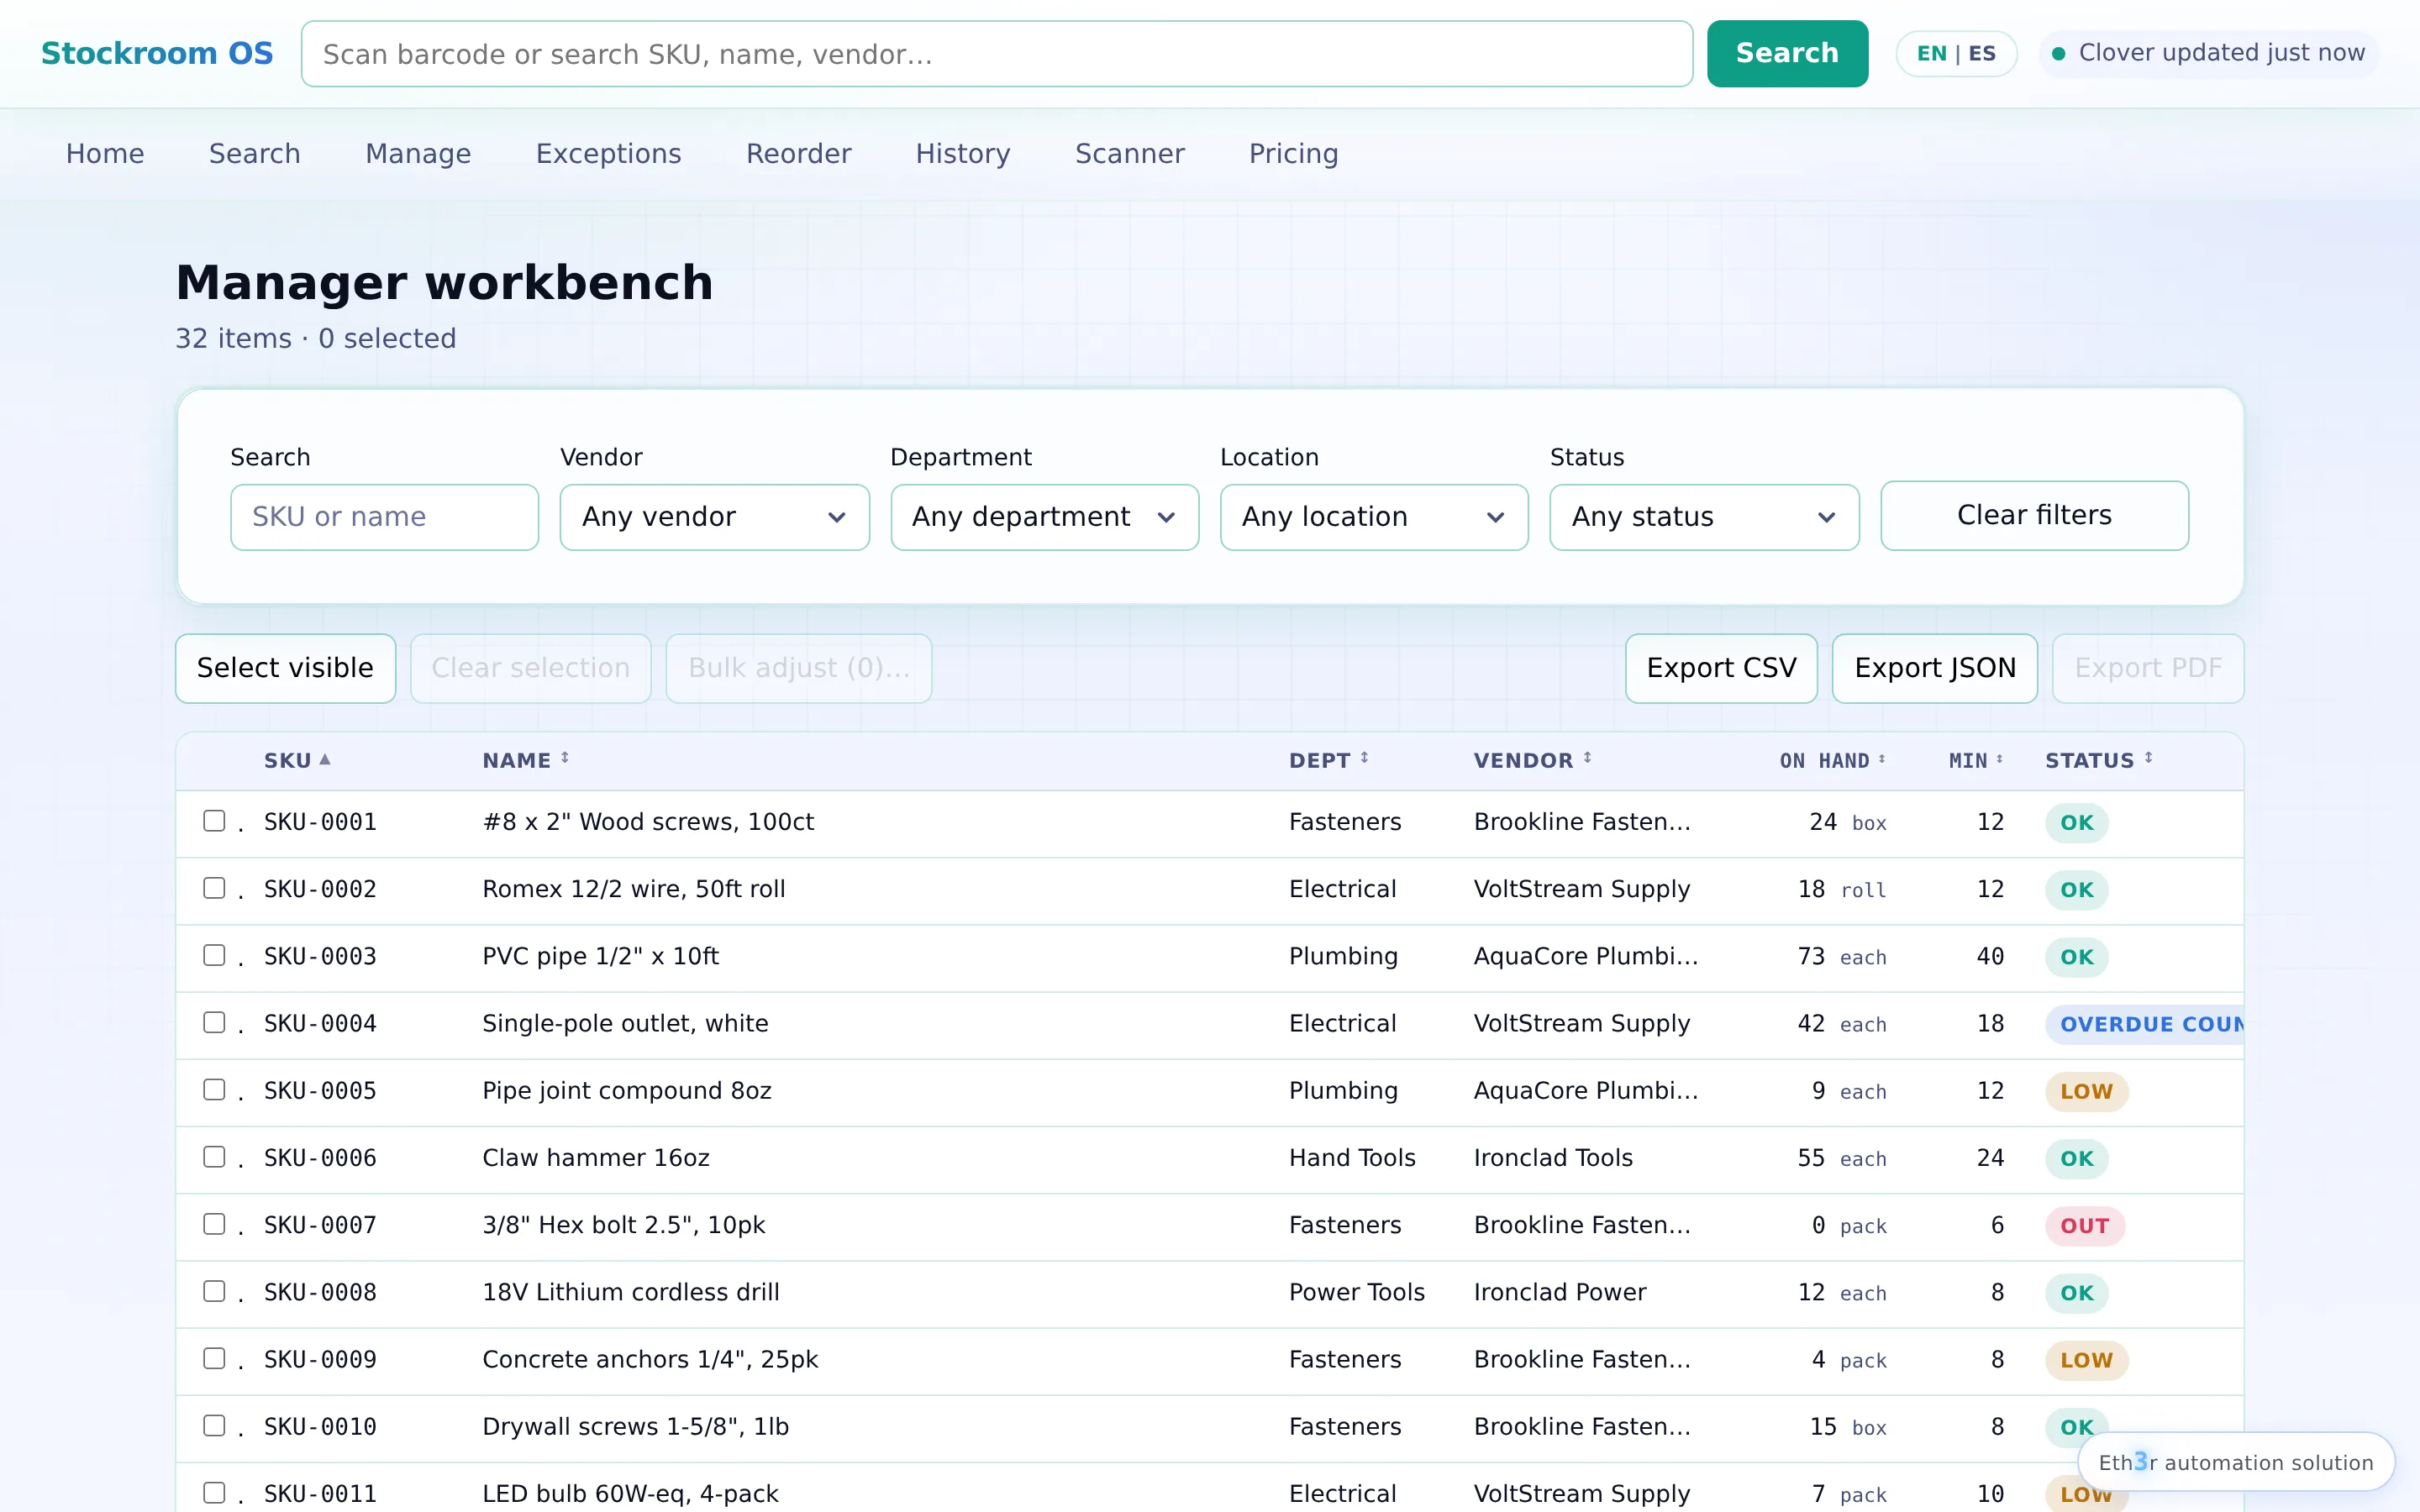The image size is (2420, 1512).
Task: Switch to the Manage page
Action: tap(418, 154)
